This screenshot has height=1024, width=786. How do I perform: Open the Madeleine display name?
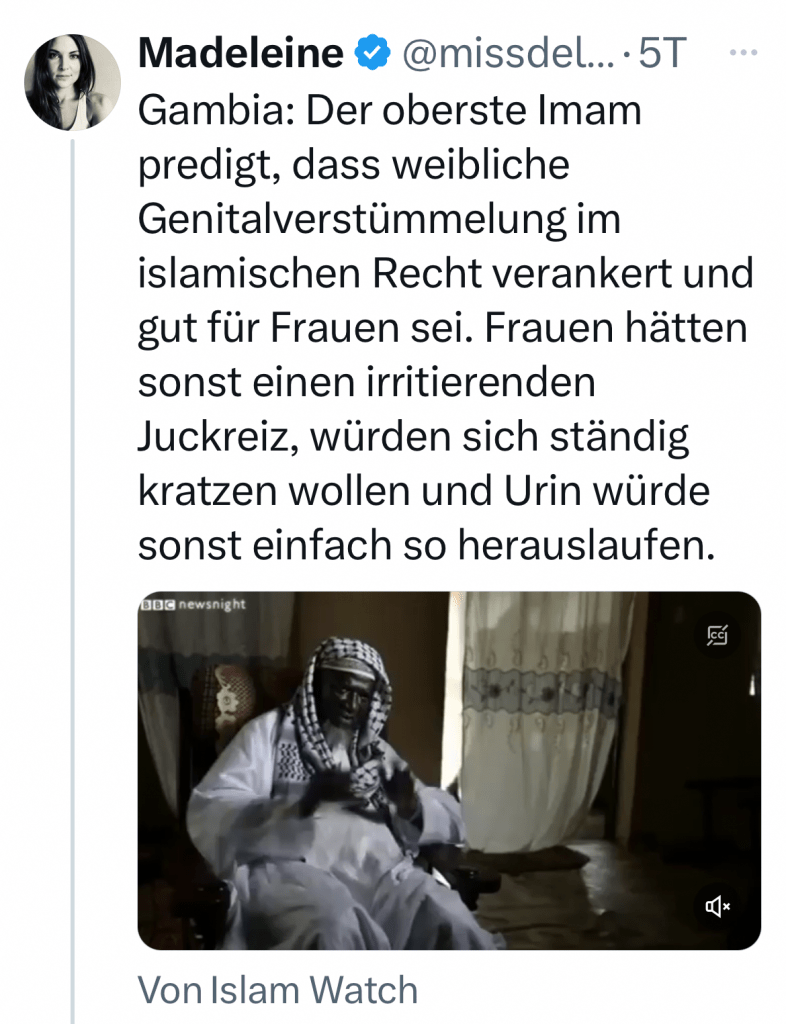[x=241, y=53]
